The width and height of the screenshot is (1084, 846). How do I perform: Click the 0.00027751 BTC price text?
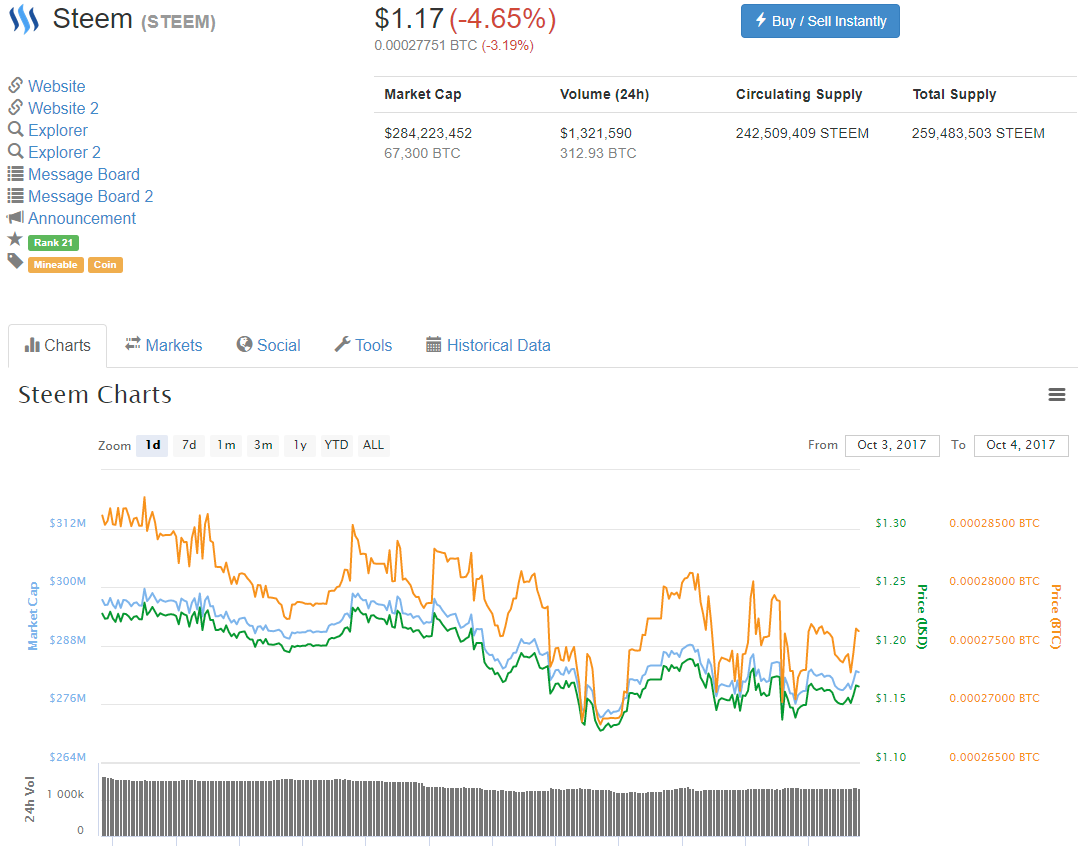point(426,46)
